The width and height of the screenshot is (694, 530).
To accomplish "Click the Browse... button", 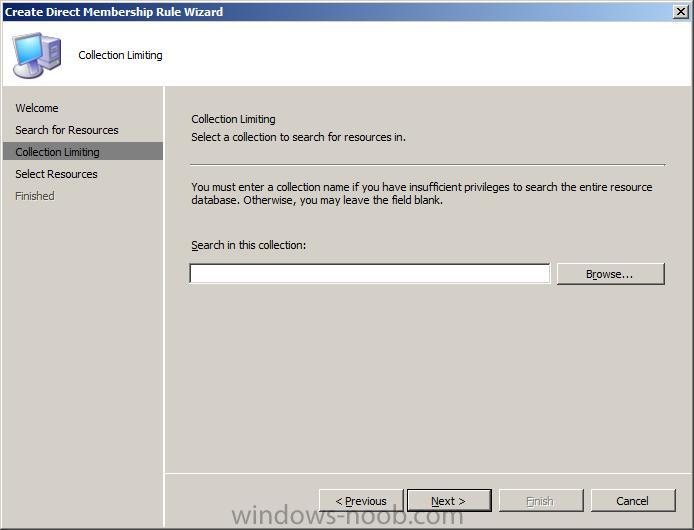I will pos(610,274).
